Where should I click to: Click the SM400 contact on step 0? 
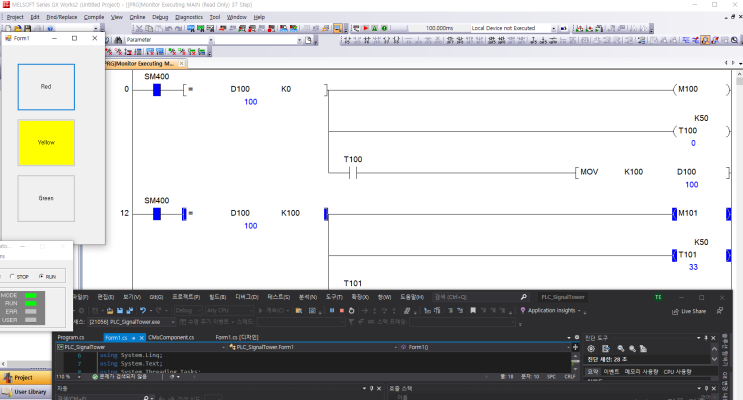[157, 90]
